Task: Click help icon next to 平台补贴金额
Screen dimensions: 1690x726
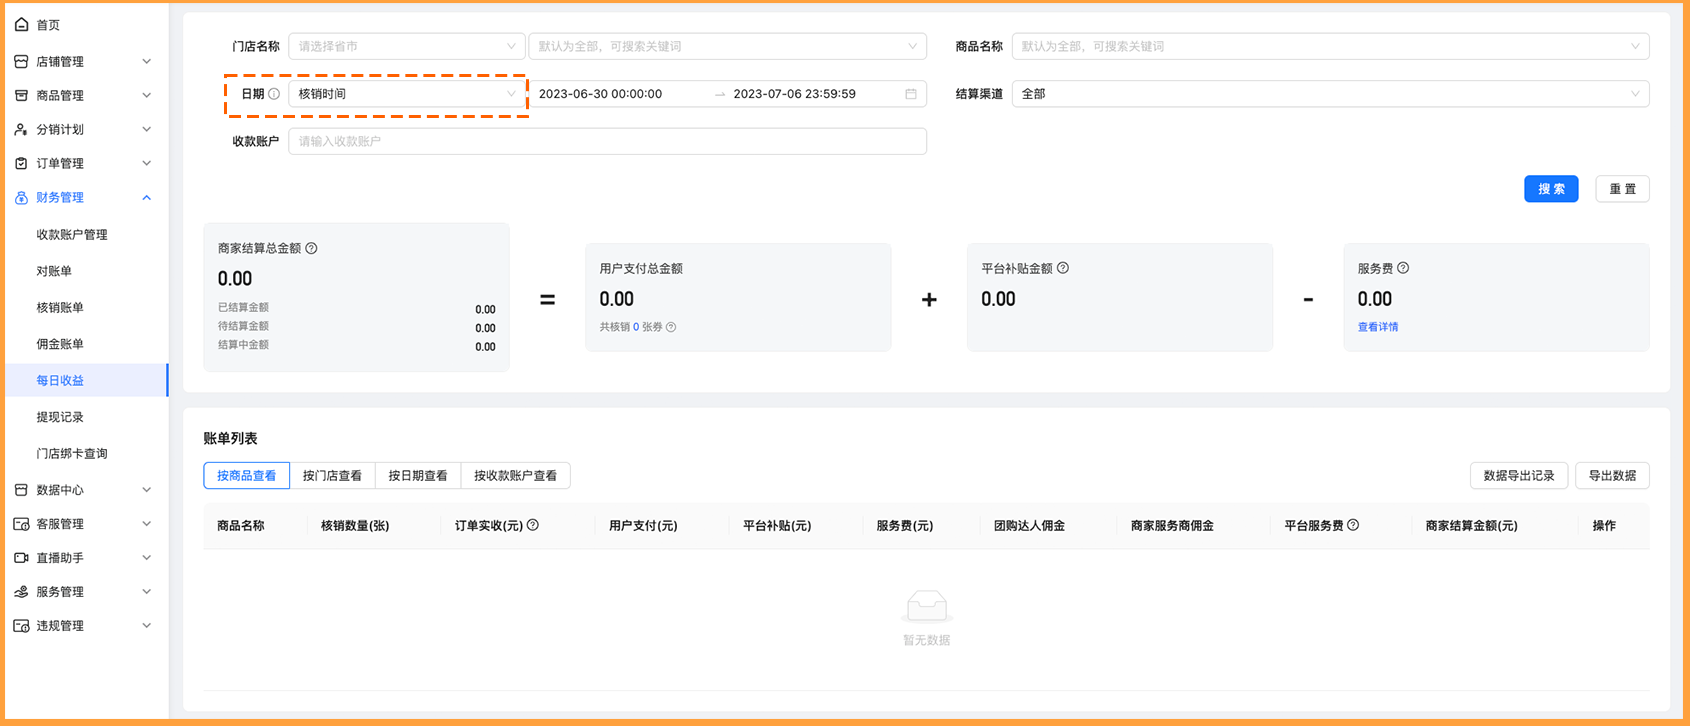Action: (1063, 268)
